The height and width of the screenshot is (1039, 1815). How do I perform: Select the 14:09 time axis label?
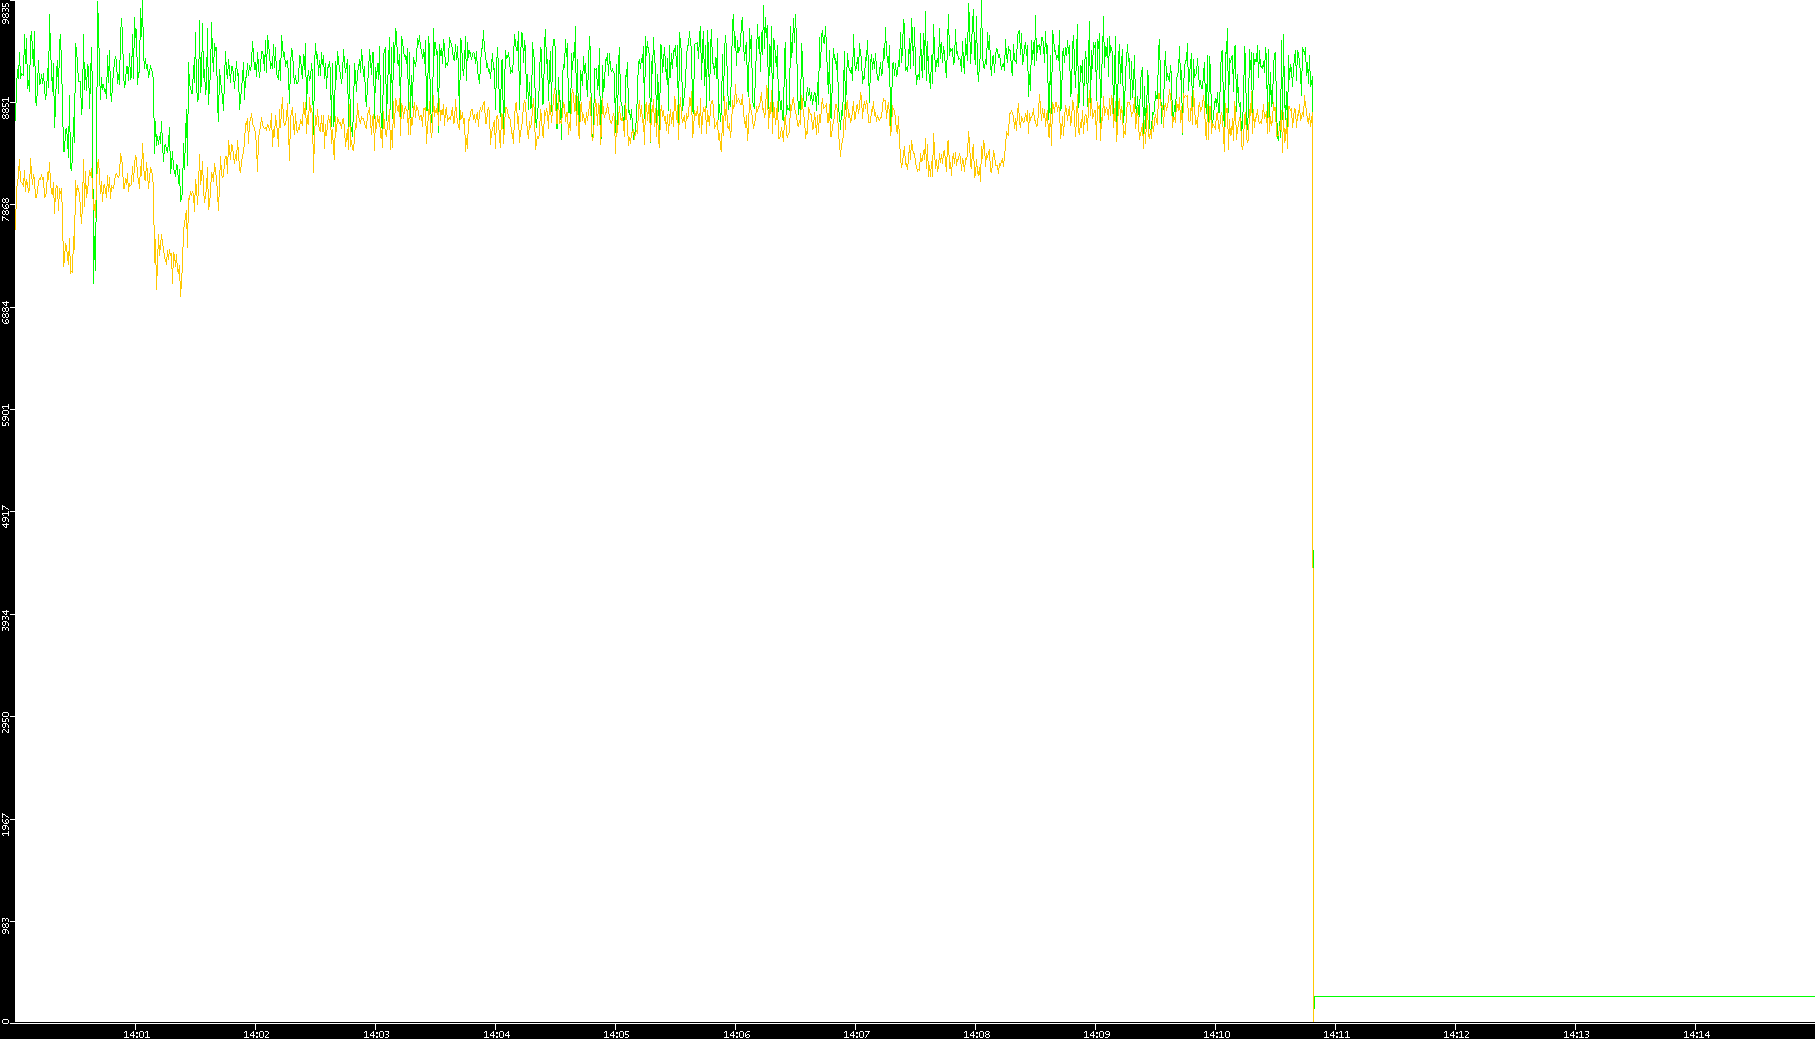1096,1034
